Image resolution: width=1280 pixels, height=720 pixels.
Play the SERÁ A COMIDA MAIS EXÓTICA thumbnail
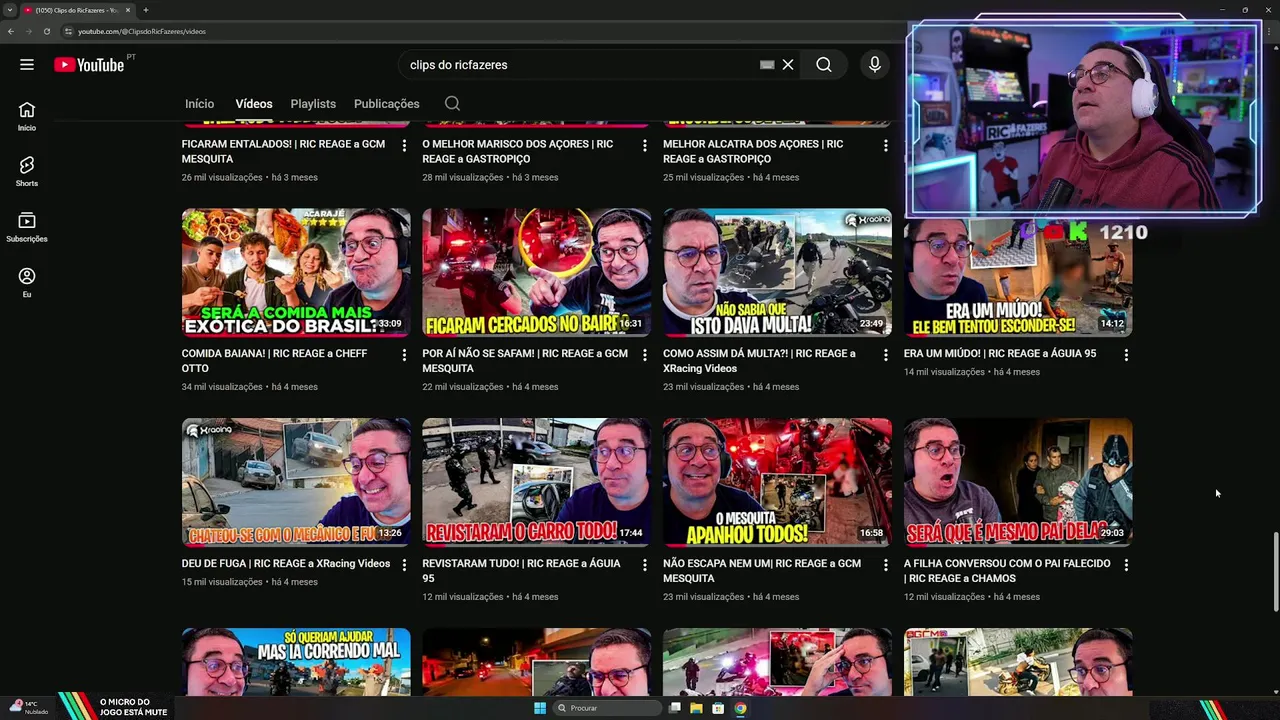point(296,272)
